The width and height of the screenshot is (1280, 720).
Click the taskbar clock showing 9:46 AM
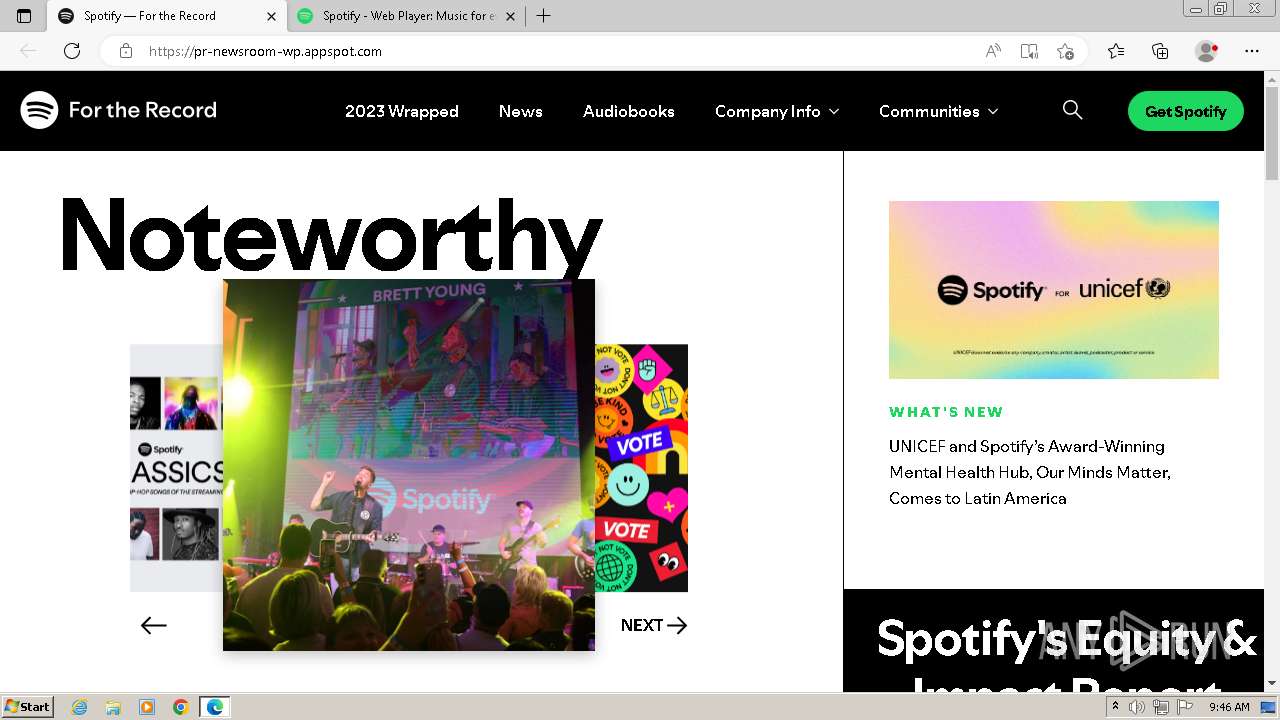(1229, 707)
